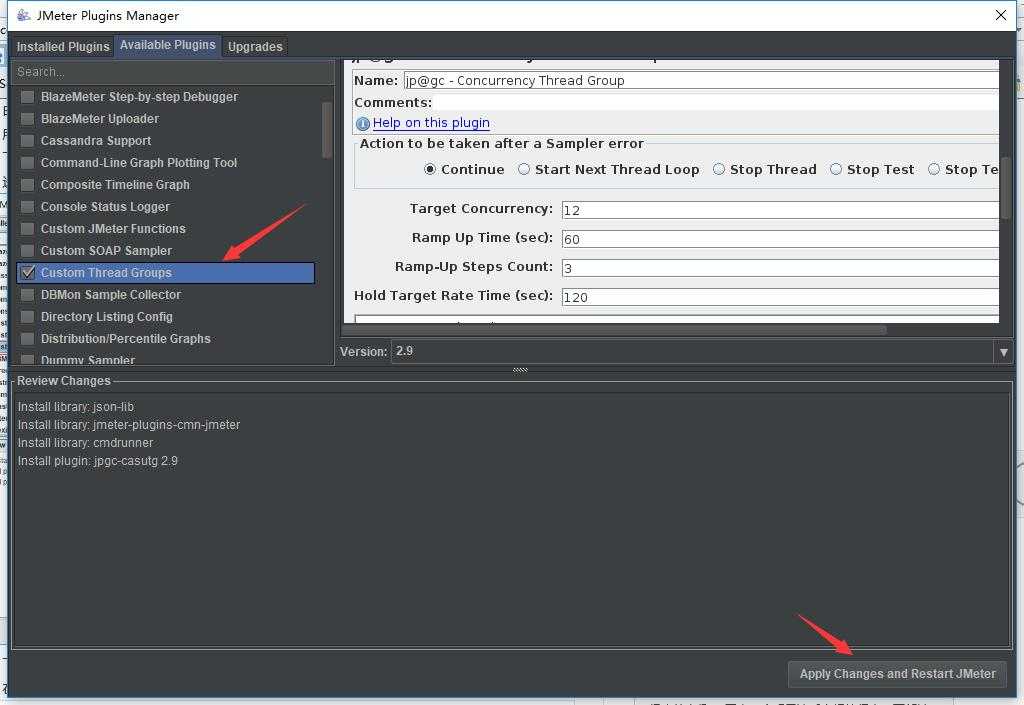Click the preview pane horizontal scrollbar
The height and width of the screenshot is (705, 1024).
pos(615,330)
